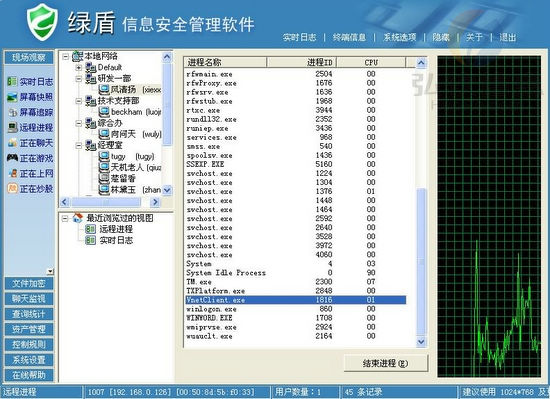Viewport: 550px width, 399px height.
Task: Open the 屏幕追踪 sidebar item
Action: tap(30, 112)
